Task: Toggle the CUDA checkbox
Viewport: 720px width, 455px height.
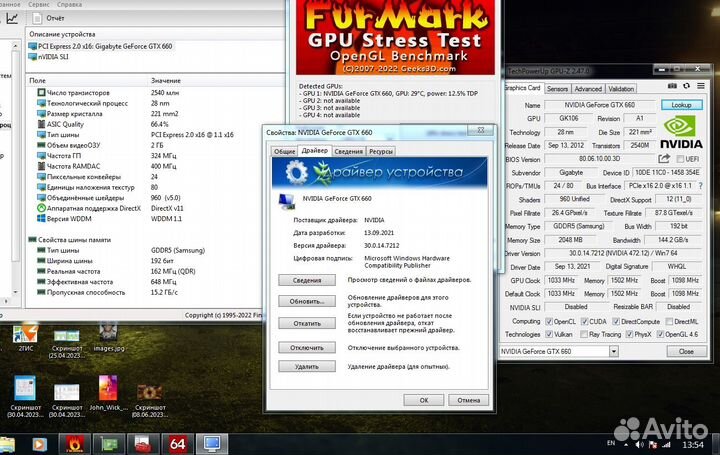Action: click(x=584, y=321)
